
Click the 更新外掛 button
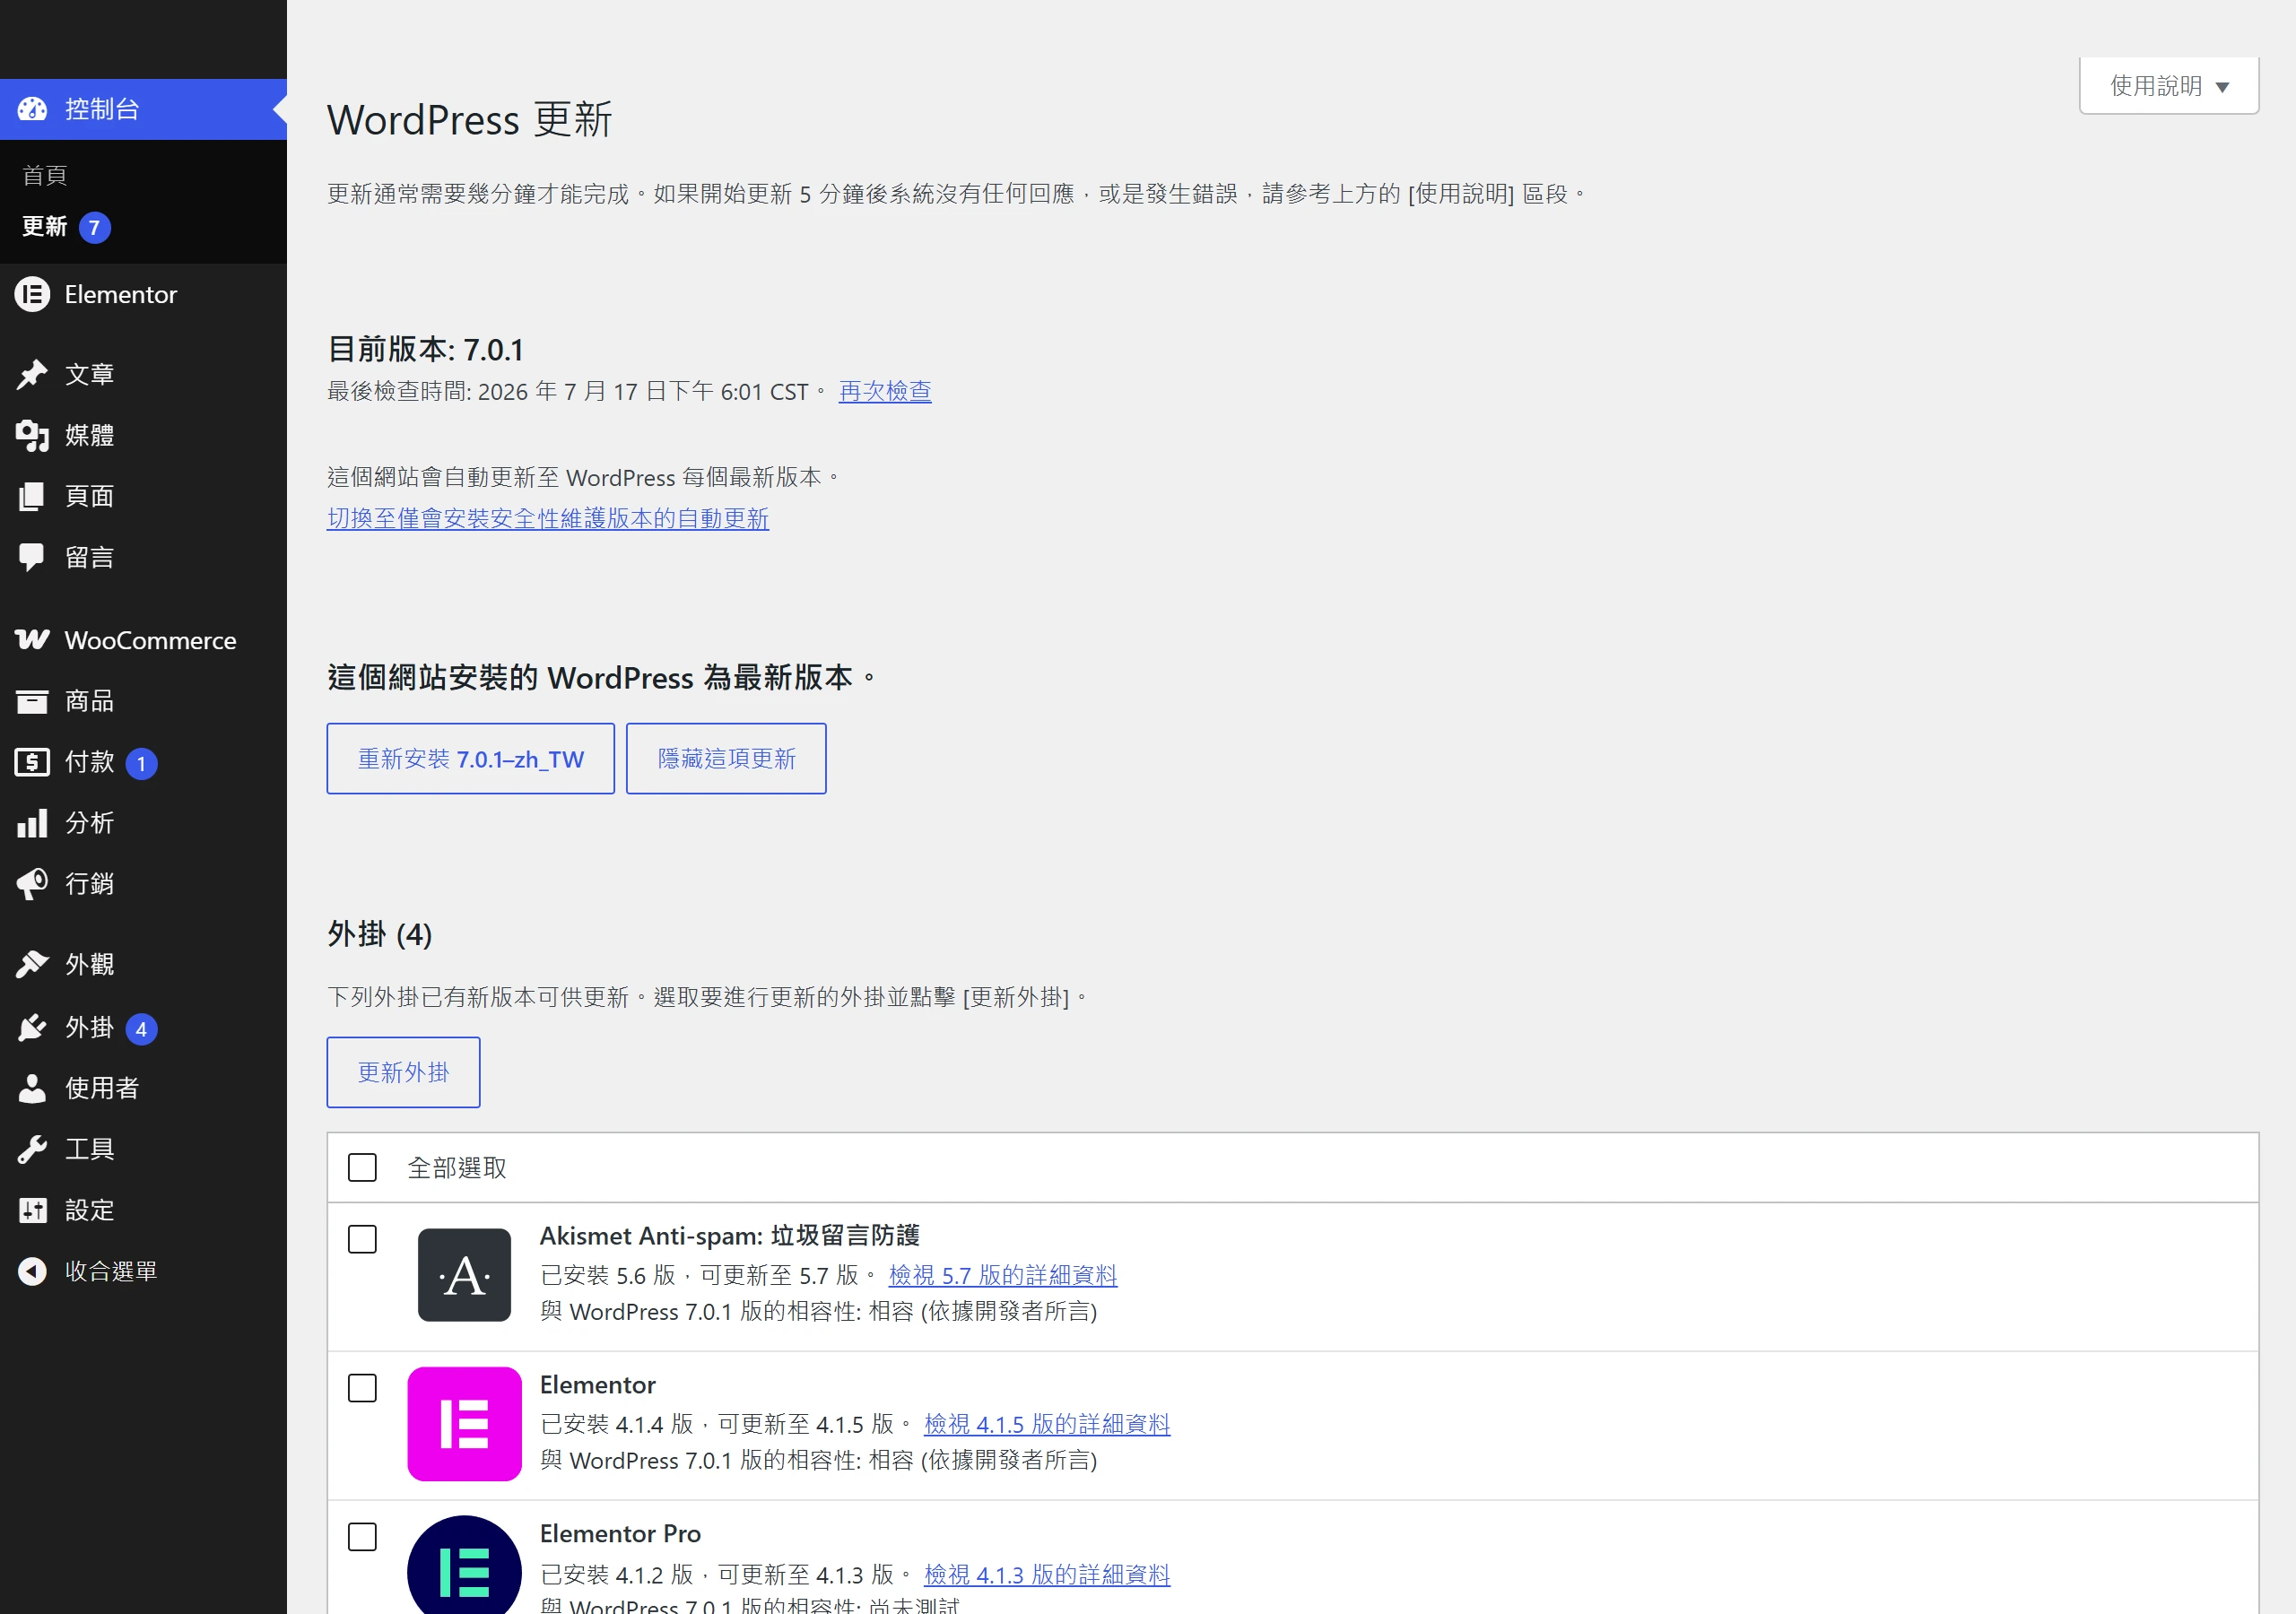[x=403, y=1072]
